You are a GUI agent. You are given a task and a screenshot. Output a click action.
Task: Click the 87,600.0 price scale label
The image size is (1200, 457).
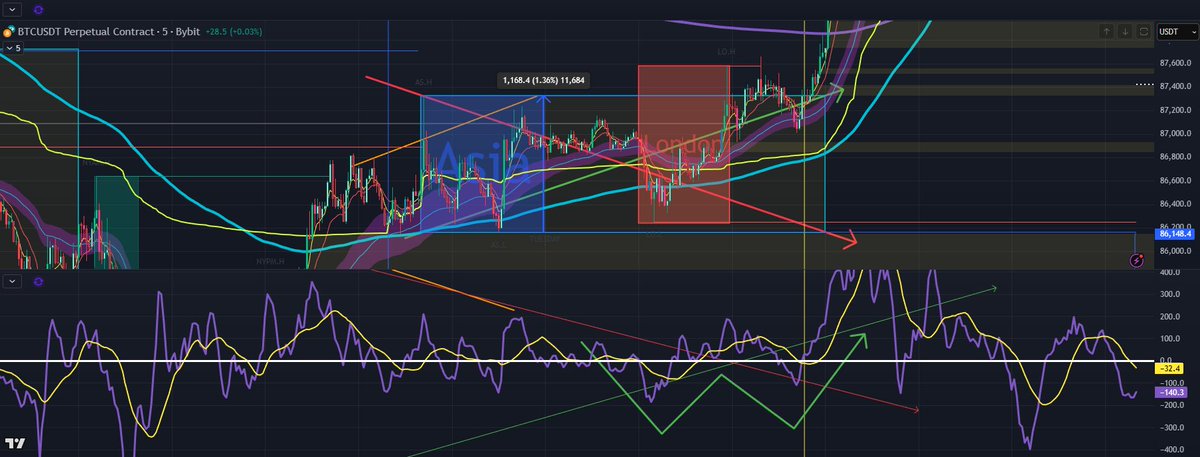pyautogui.click(x=1175, y=62)
